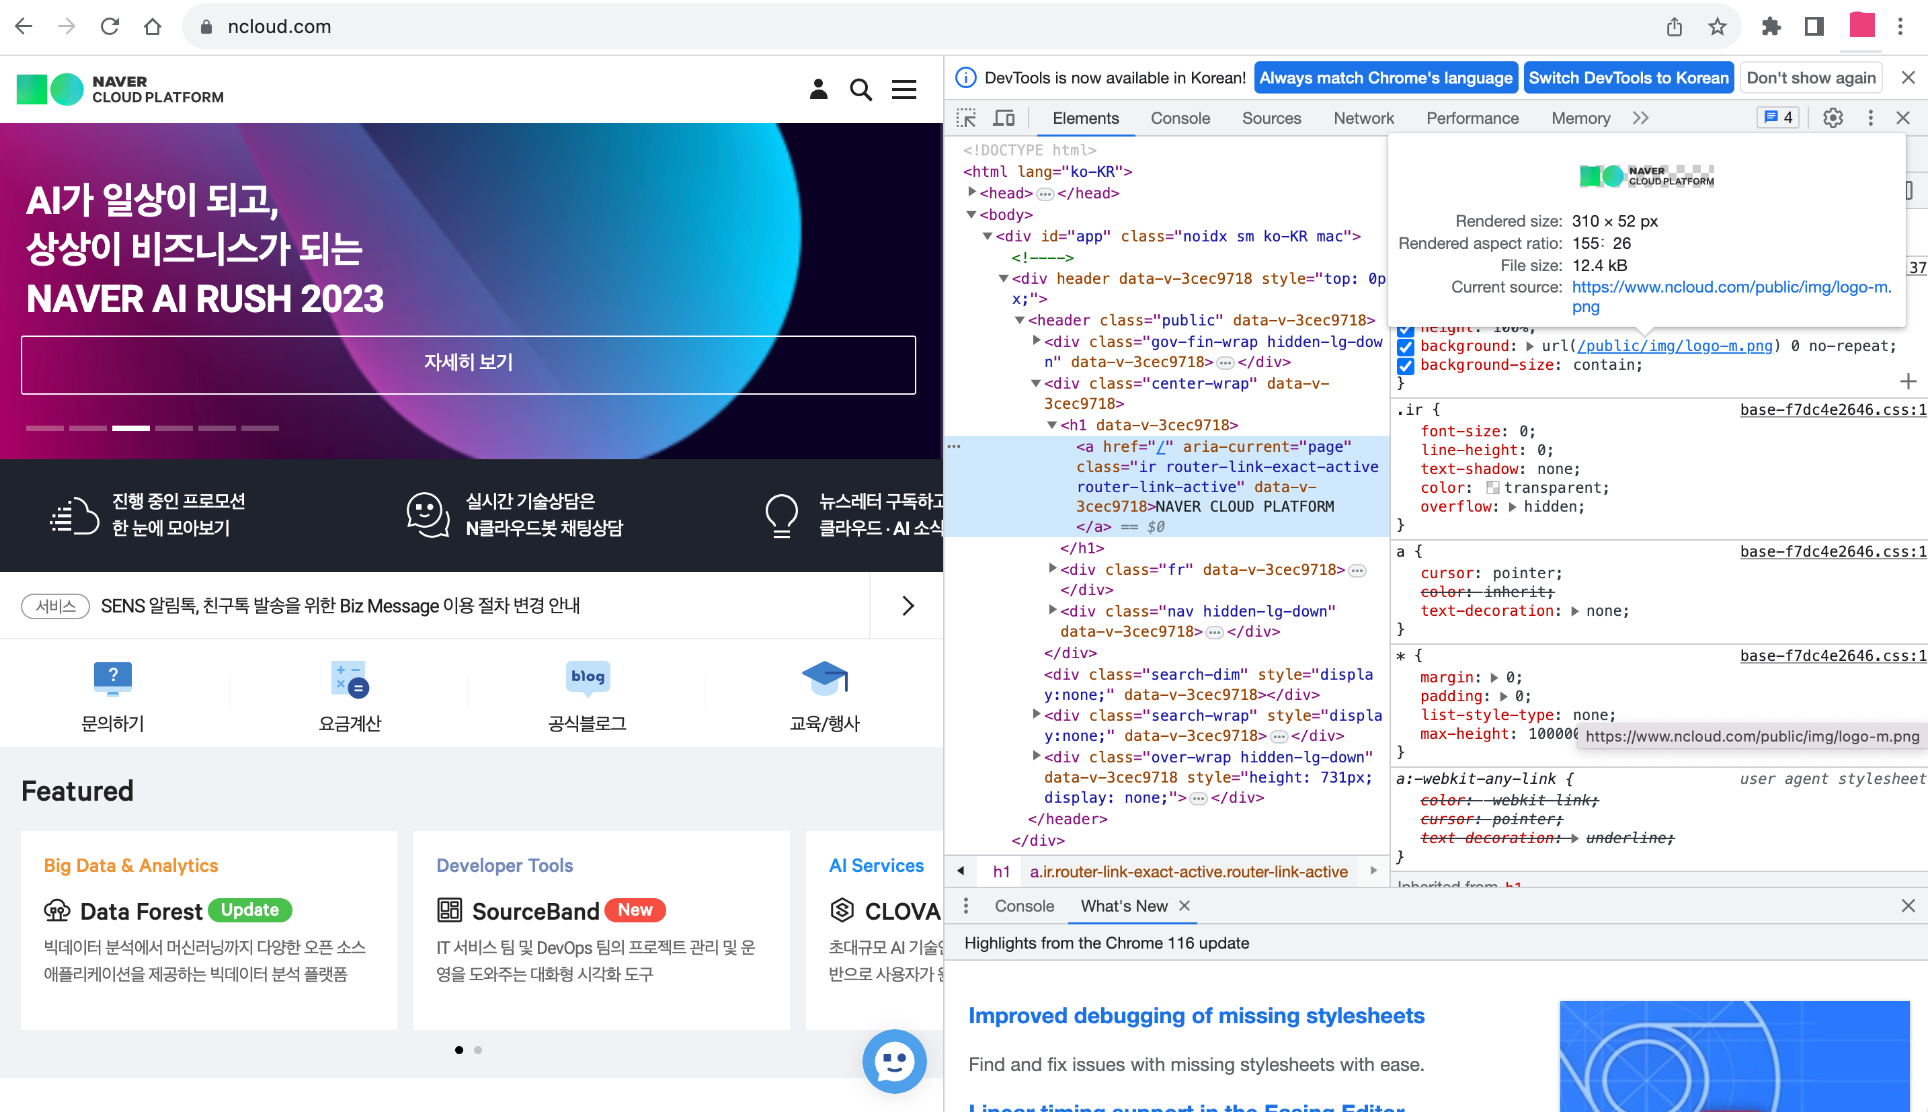Open Chrome three-dot menu
Image resolution: width=1928 pixels, height=1112 pixels.
tap(1900, 27)
